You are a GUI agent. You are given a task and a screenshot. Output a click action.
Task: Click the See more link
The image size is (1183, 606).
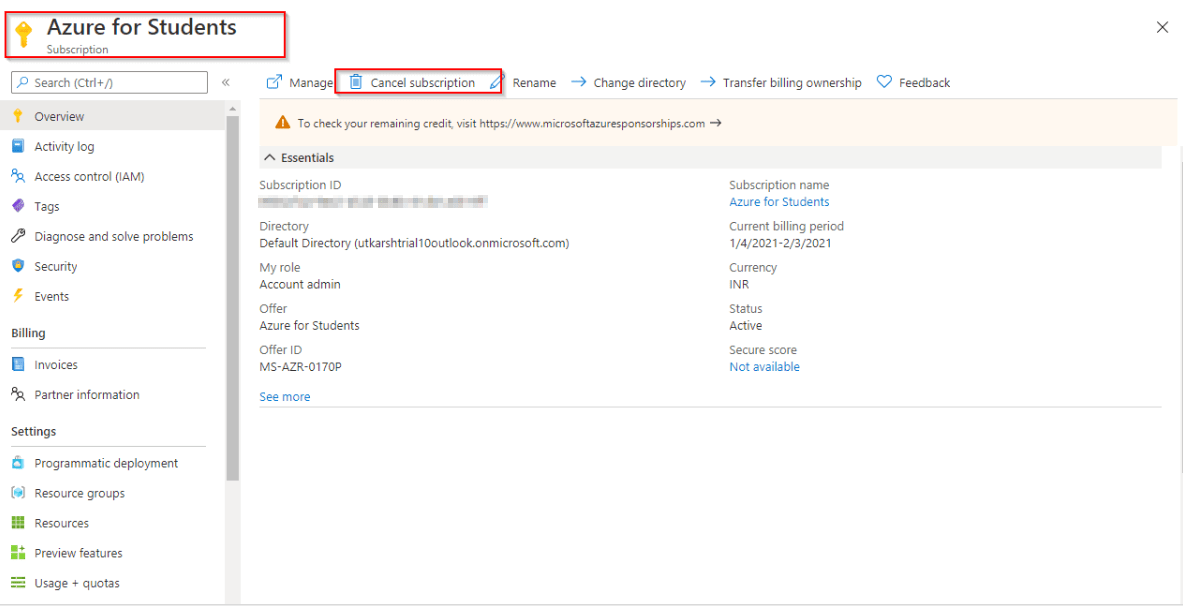[284, 396]
